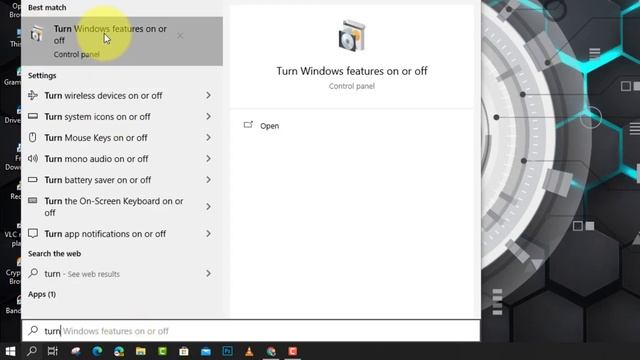Select Turn battery saver on or off

point(98,180)
